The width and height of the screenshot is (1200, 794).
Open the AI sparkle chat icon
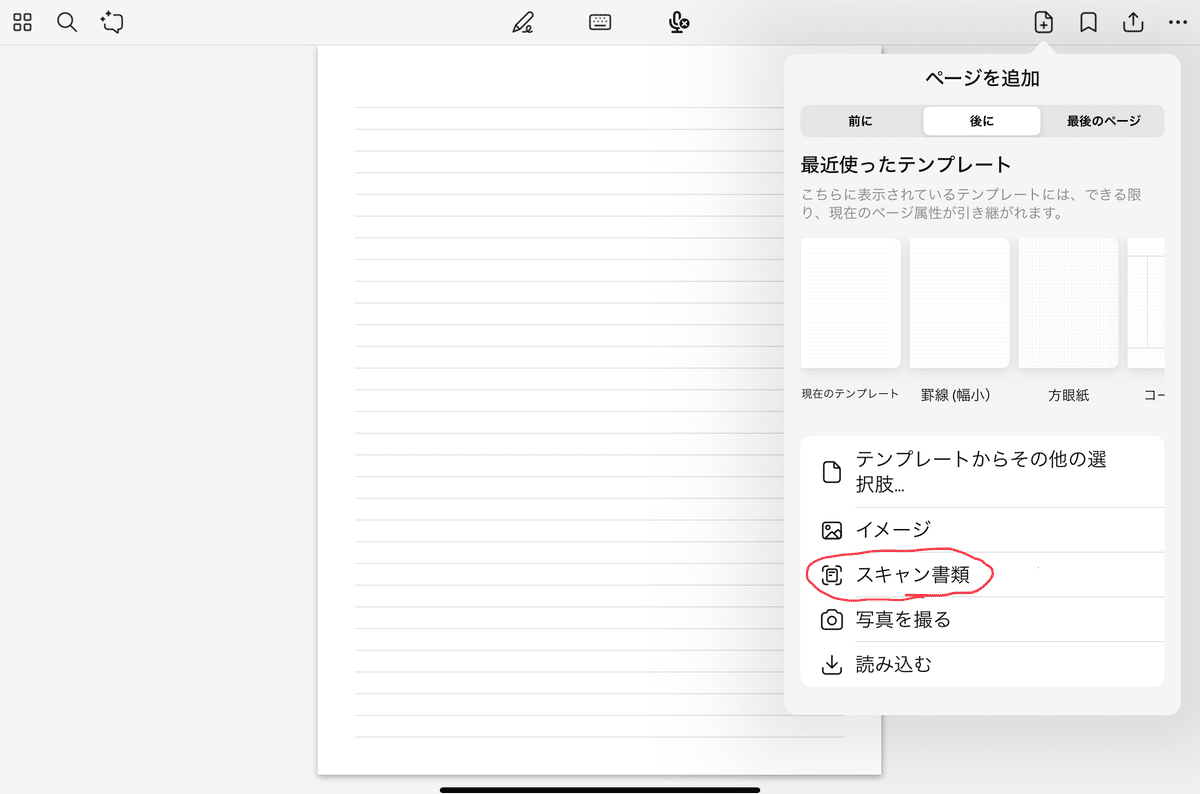(x=112, y=22)
